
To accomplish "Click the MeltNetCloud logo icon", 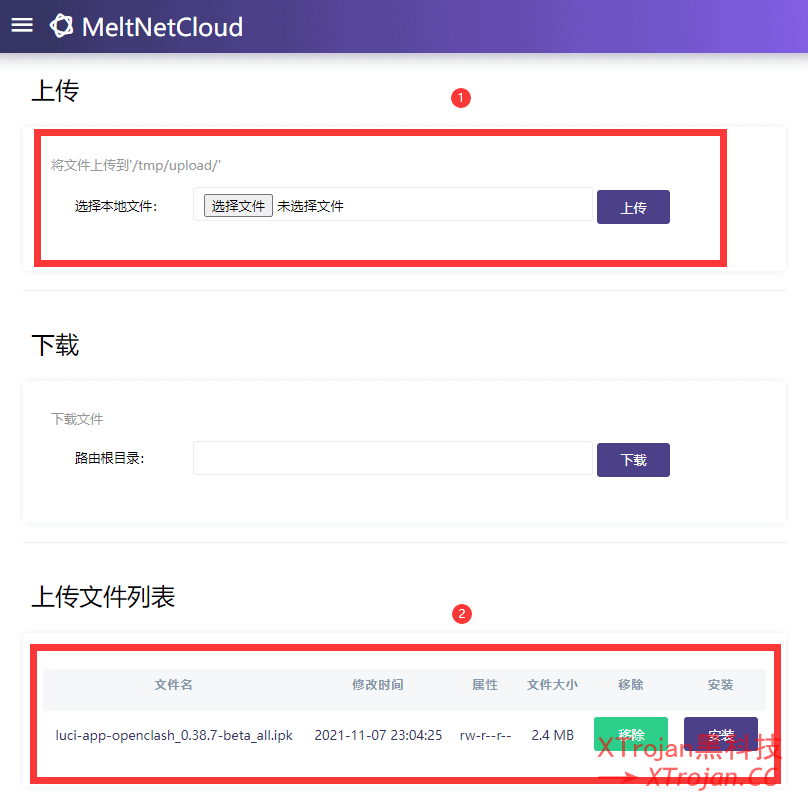I will point(62,26).
